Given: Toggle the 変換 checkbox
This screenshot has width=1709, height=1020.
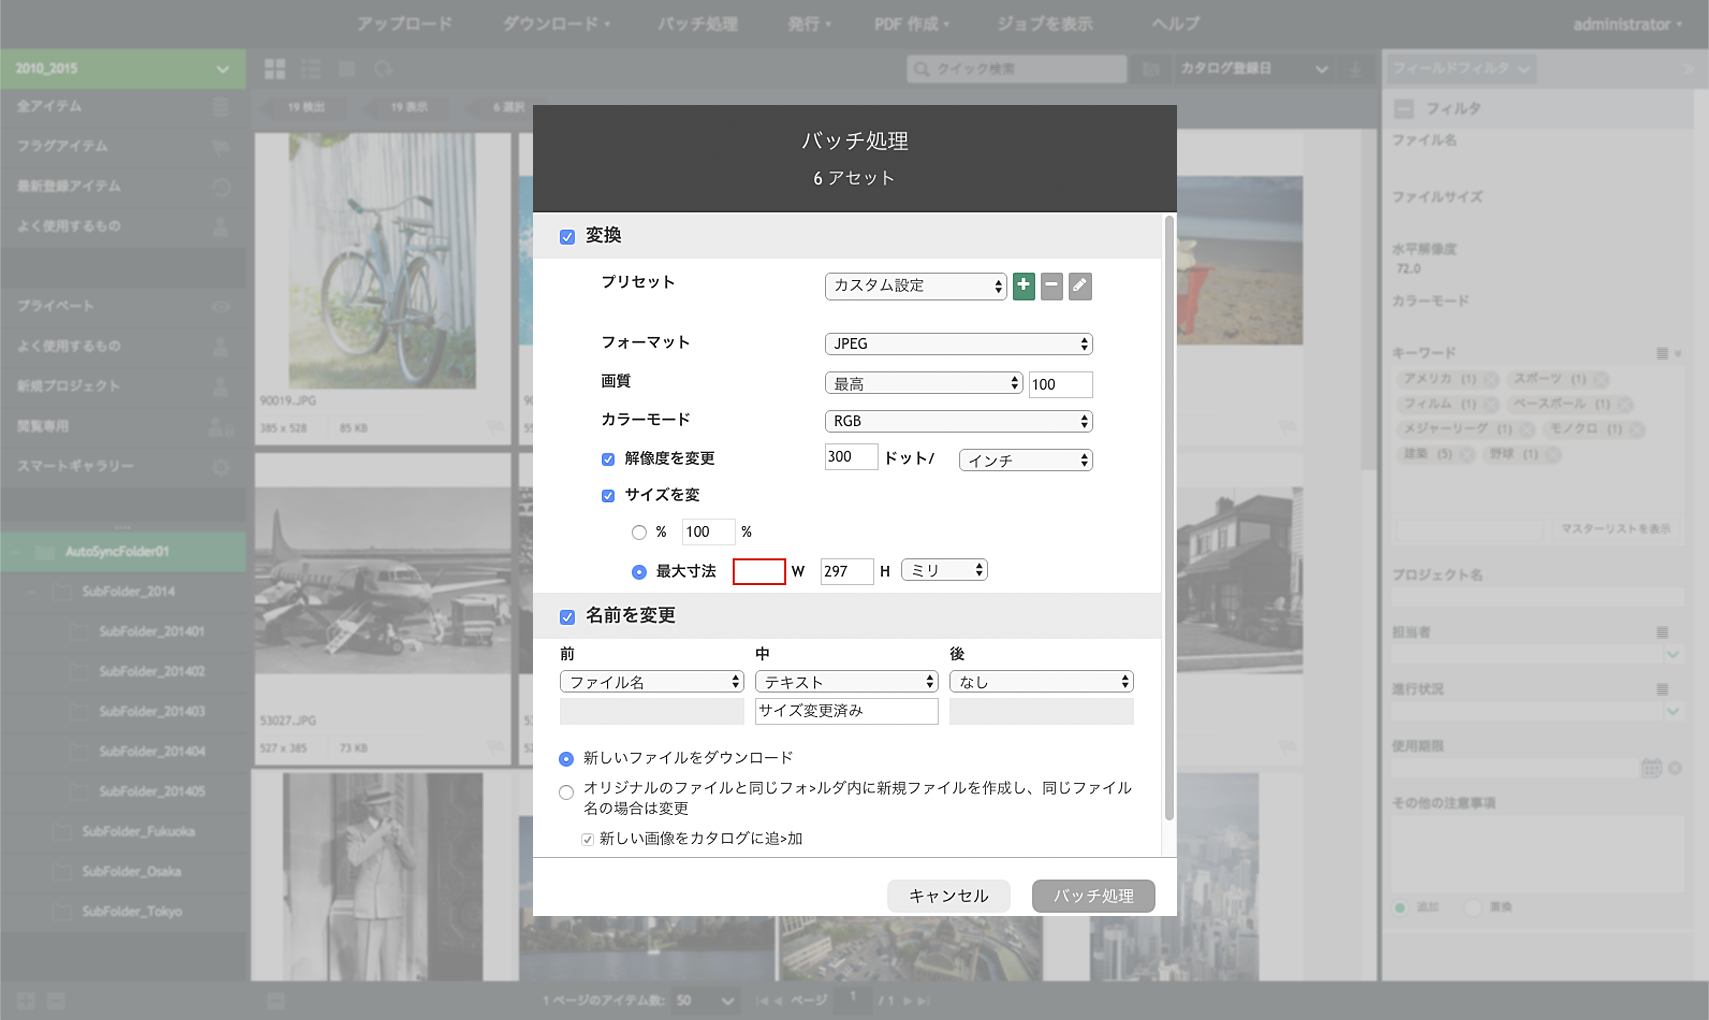Looking at the screenshot, I should 567,237.
